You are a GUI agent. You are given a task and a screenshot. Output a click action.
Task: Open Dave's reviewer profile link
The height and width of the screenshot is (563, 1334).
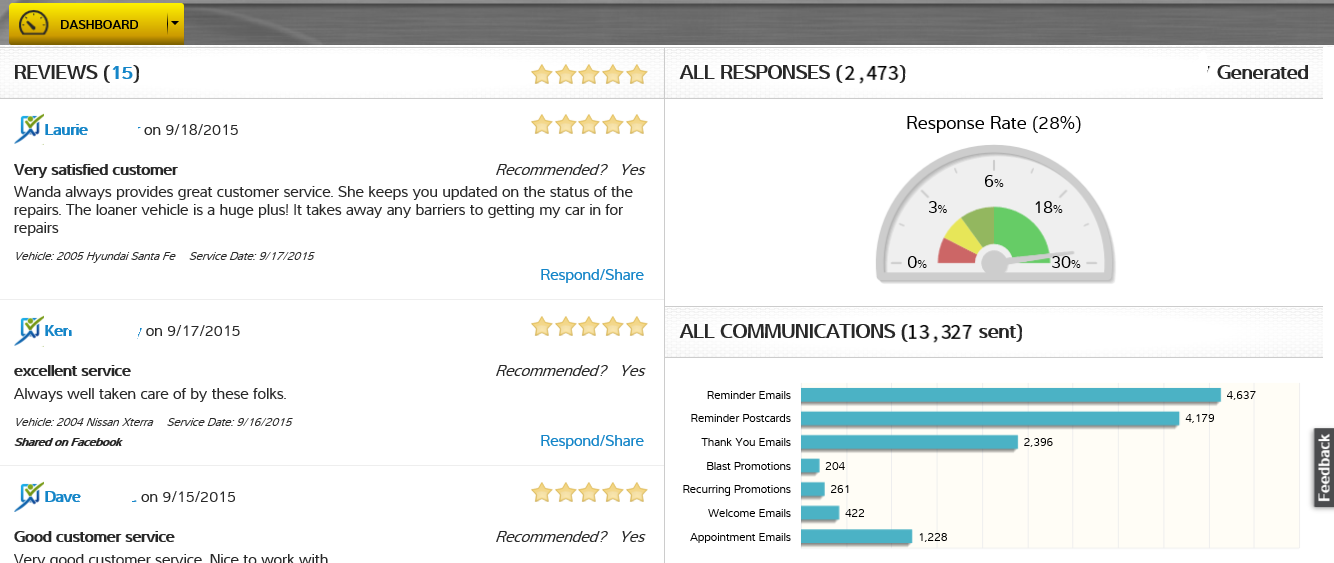coord(62,497)
